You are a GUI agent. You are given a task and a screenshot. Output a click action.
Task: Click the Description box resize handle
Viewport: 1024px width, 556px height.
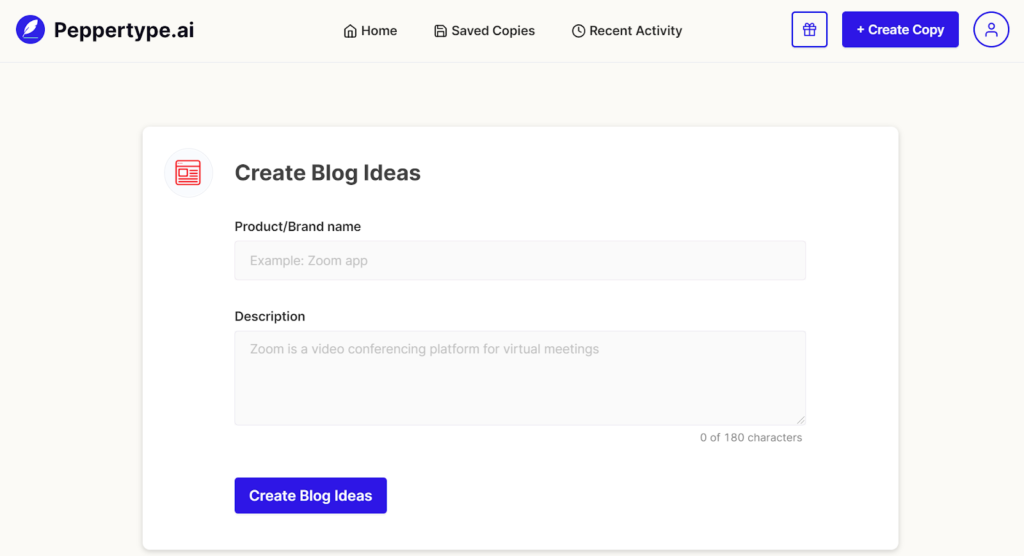(x=800, y=419)
